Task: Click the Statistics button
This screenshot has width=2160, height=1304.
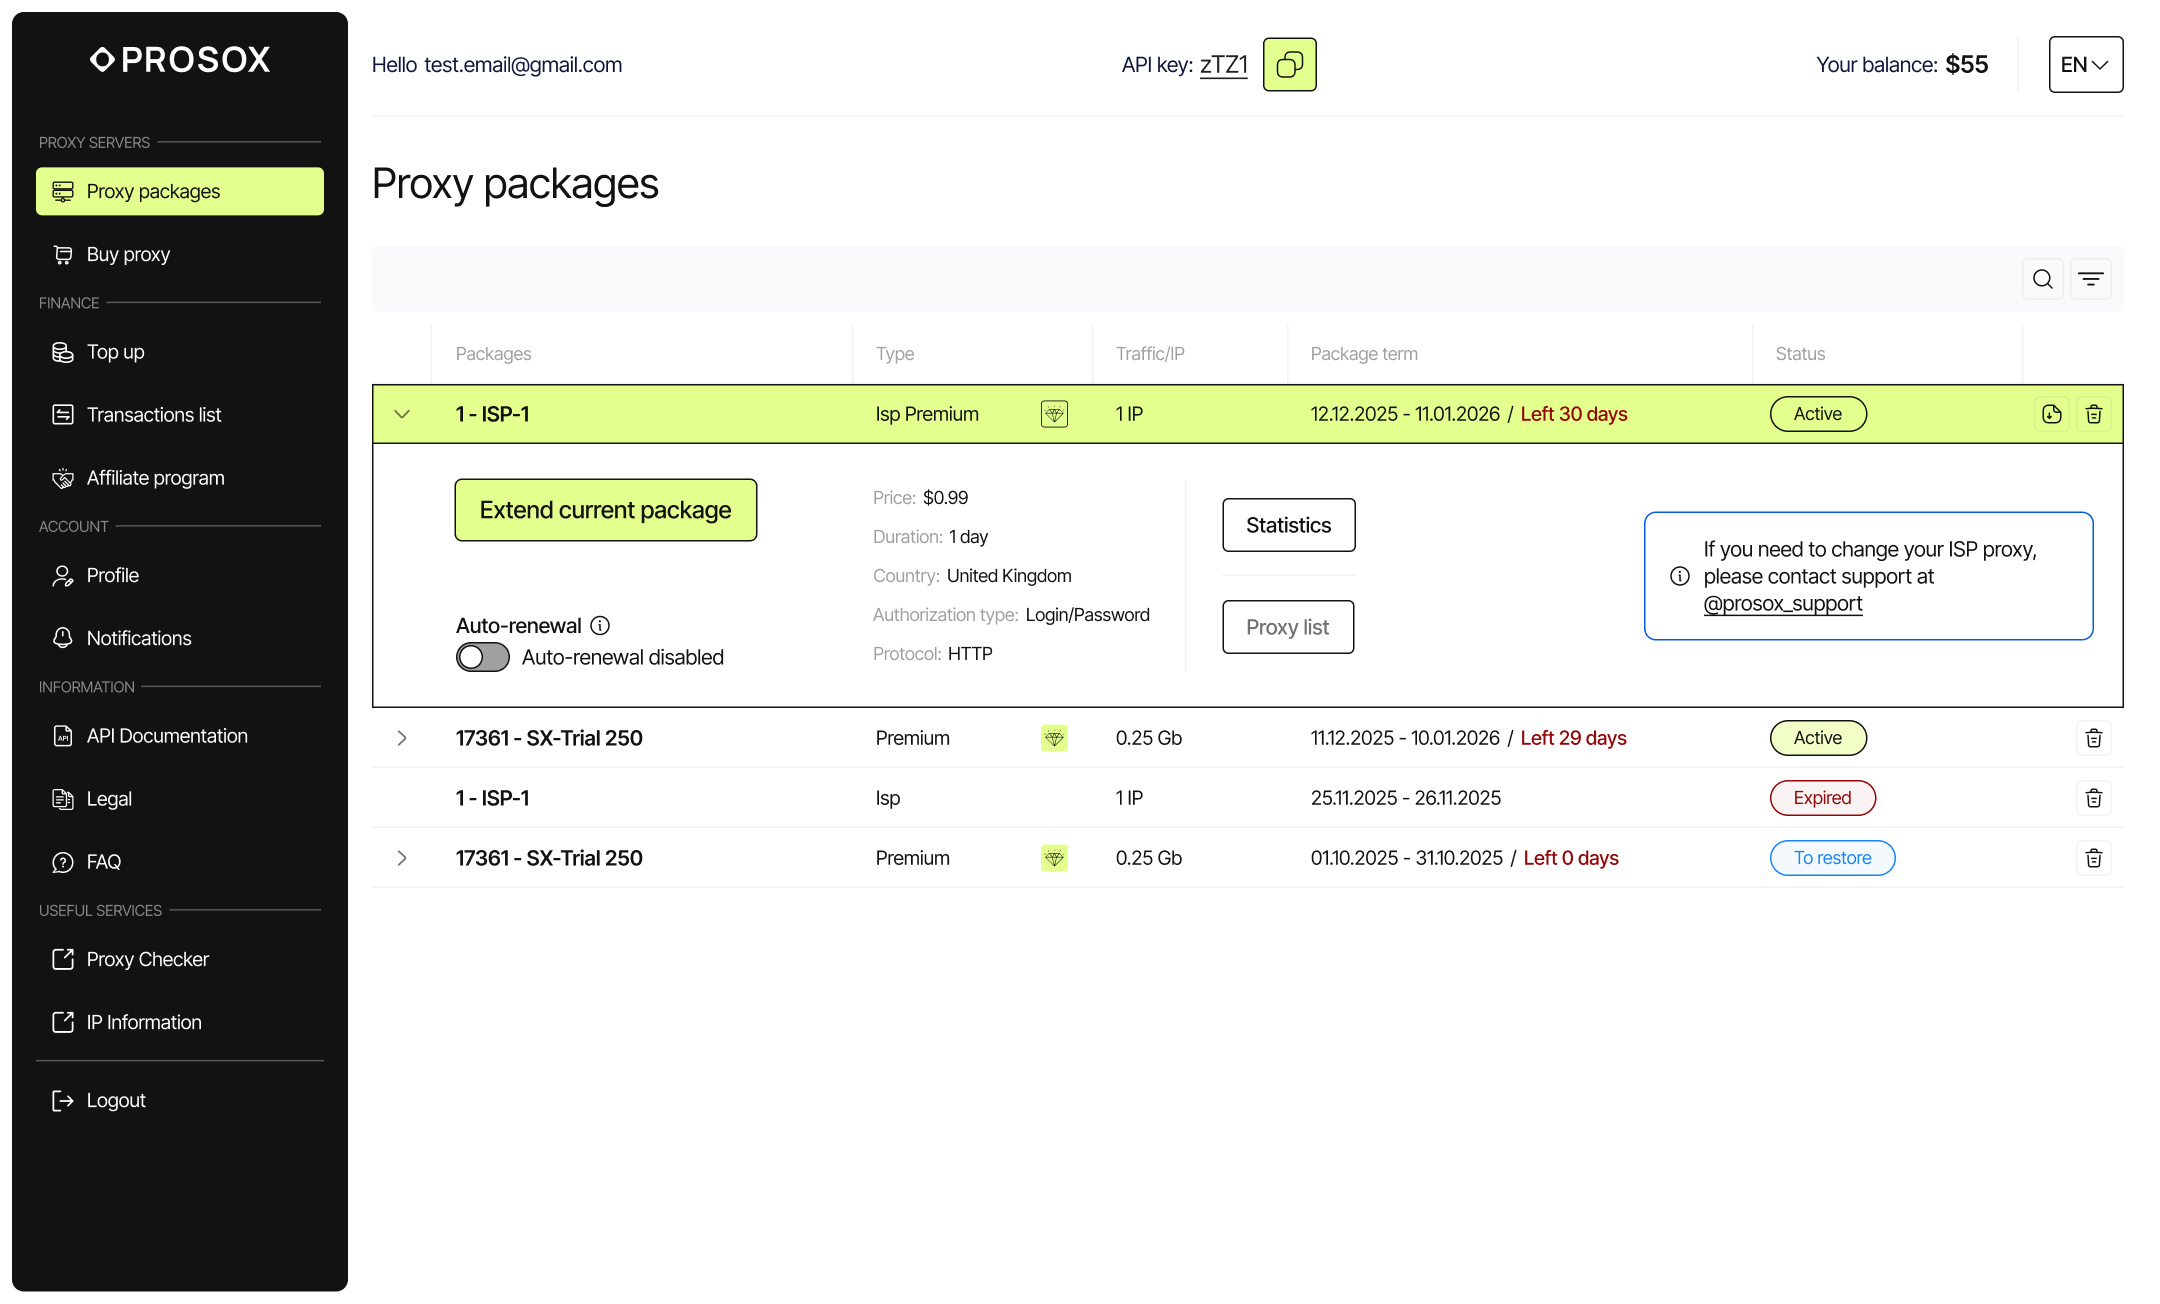Action: [x=1288, y=525]
